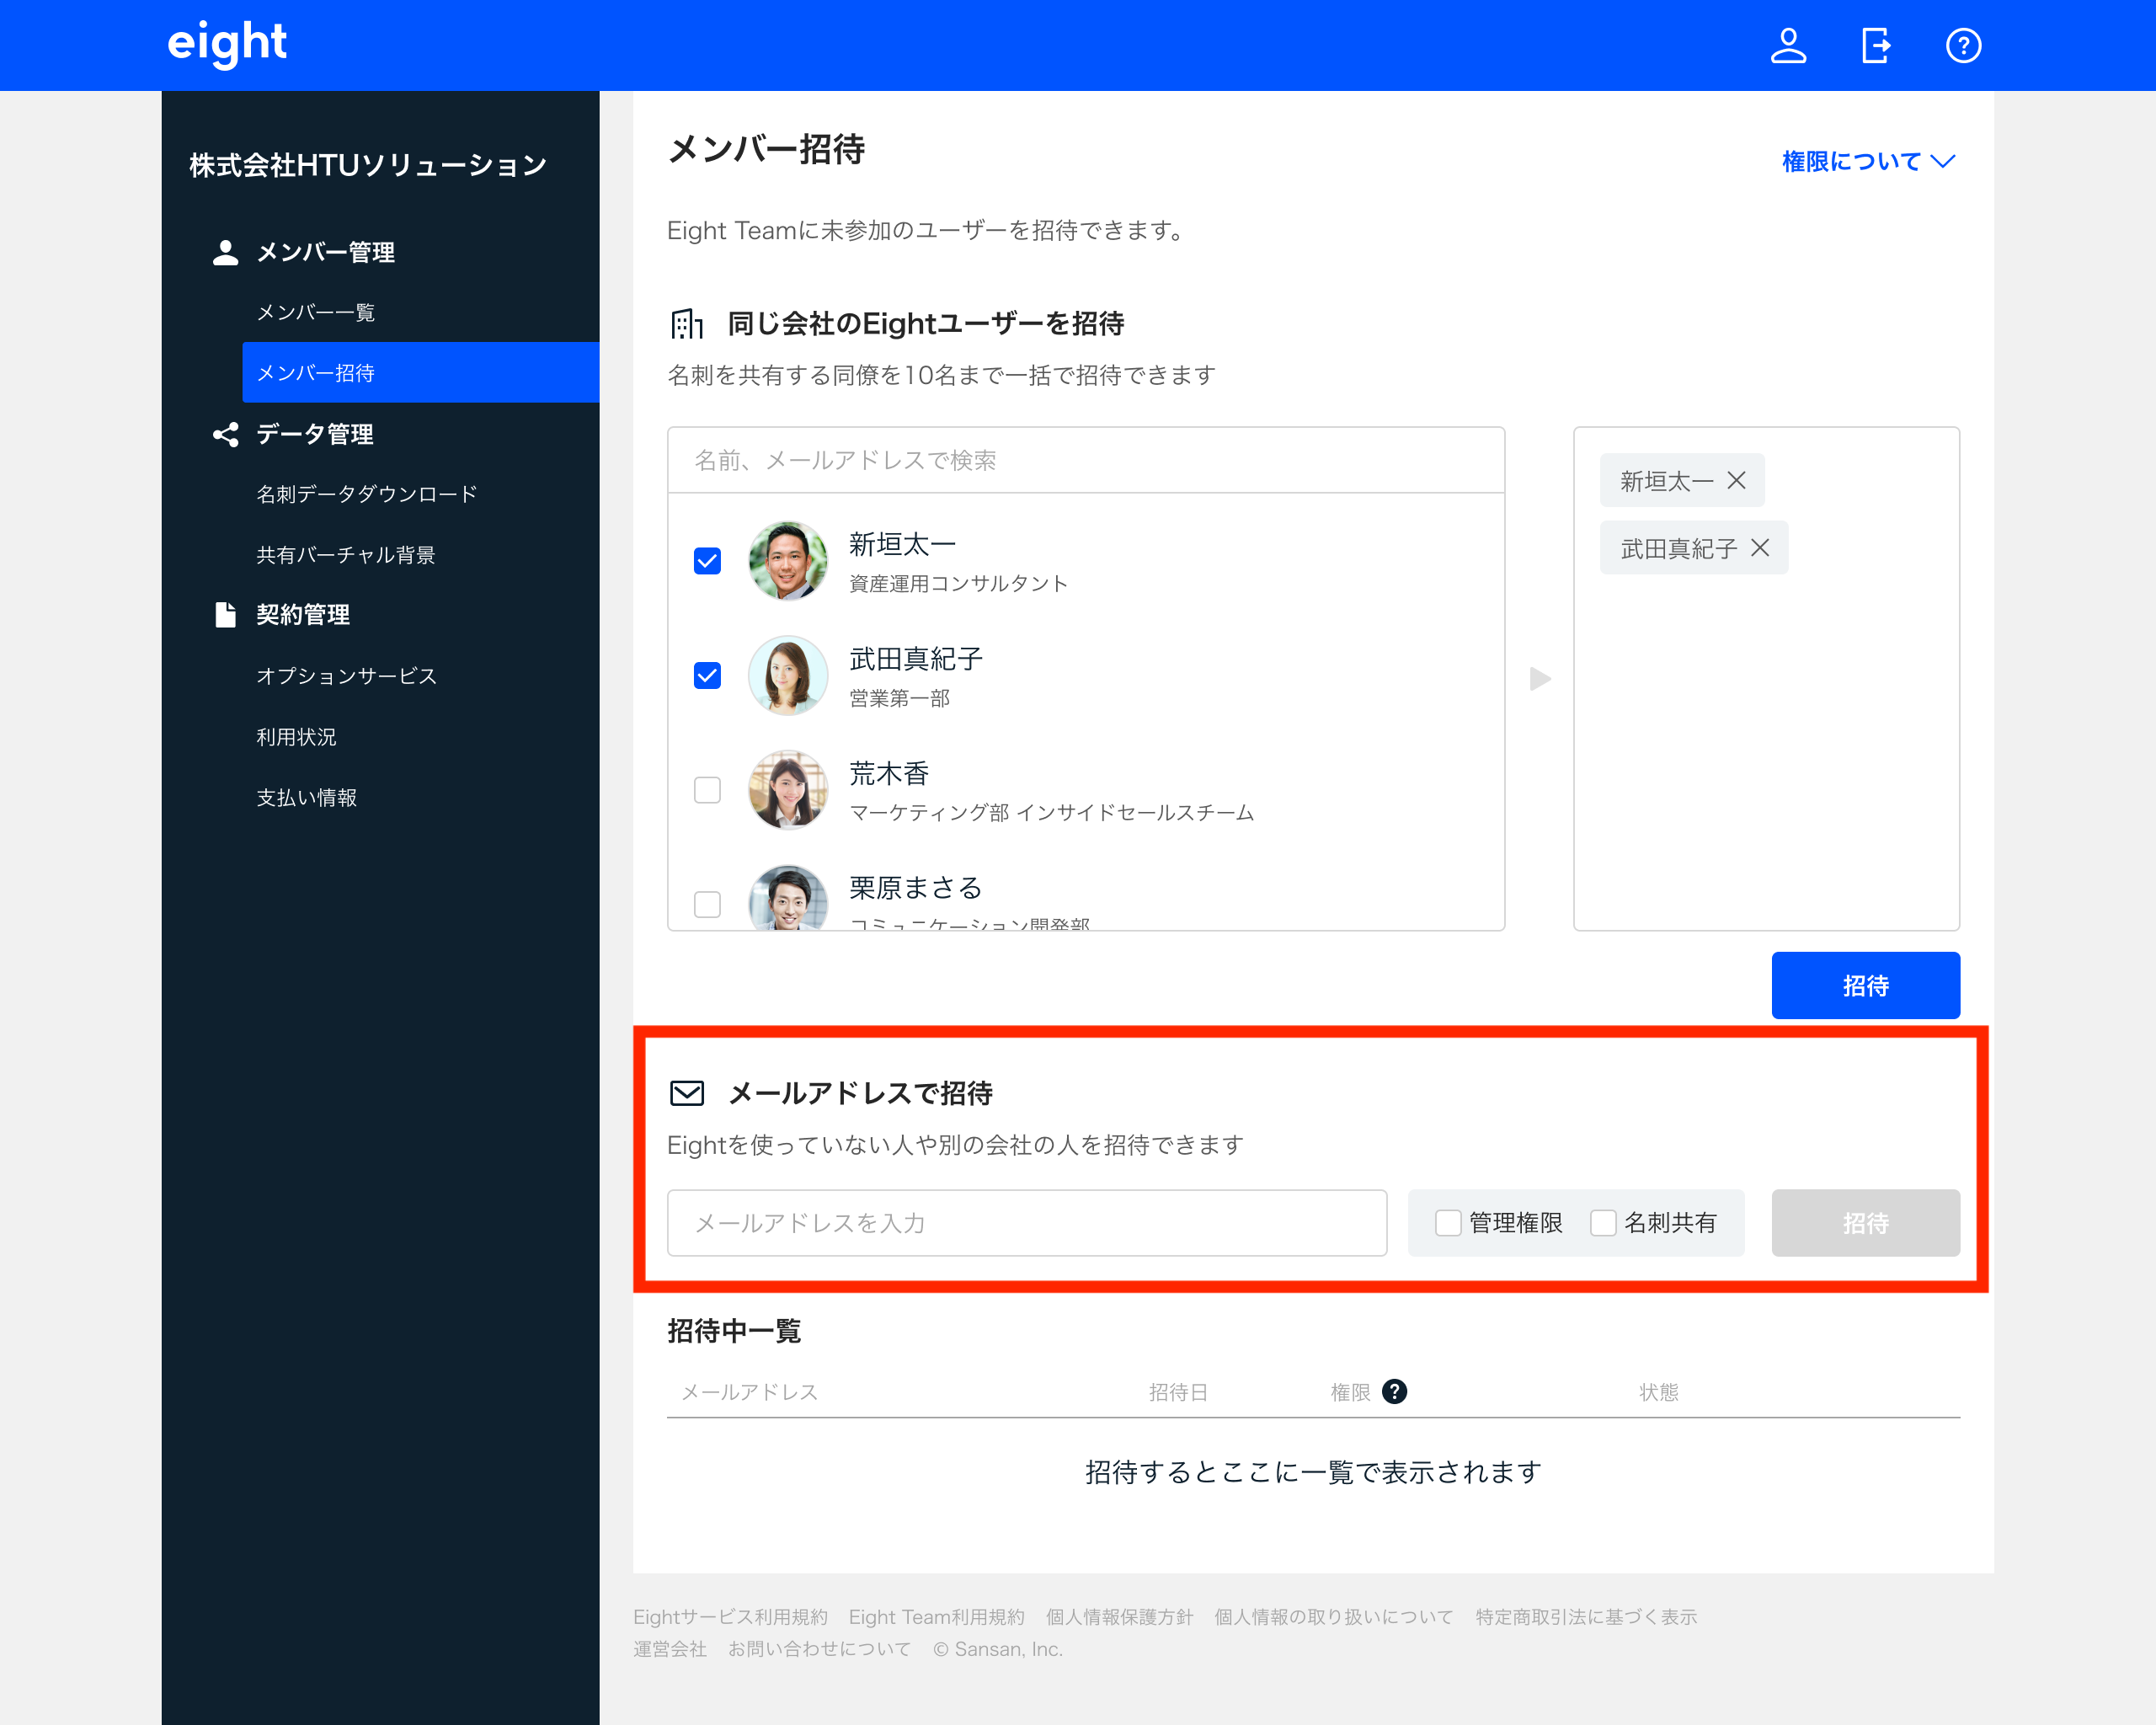Open 利用状況 in sidebar
Image resolution: width=2156 pixels, height=1725 pixels.
pyautogui.click(x=296, y=736)
